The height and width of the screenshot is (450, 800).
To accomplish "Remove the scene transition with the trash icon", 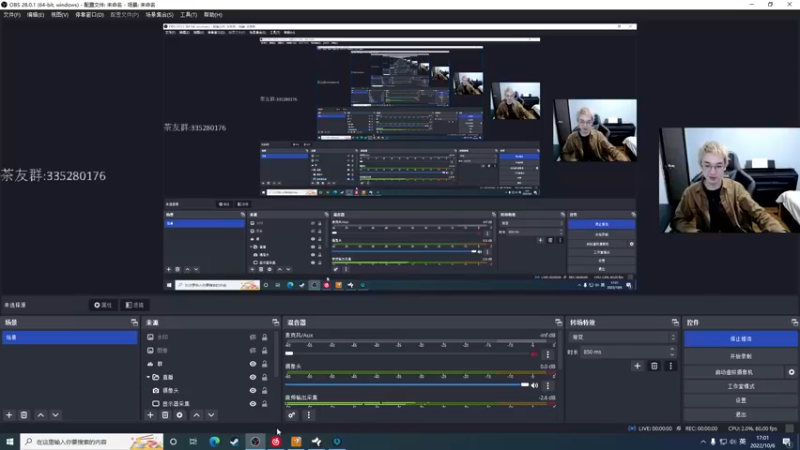I will point(654,366).
